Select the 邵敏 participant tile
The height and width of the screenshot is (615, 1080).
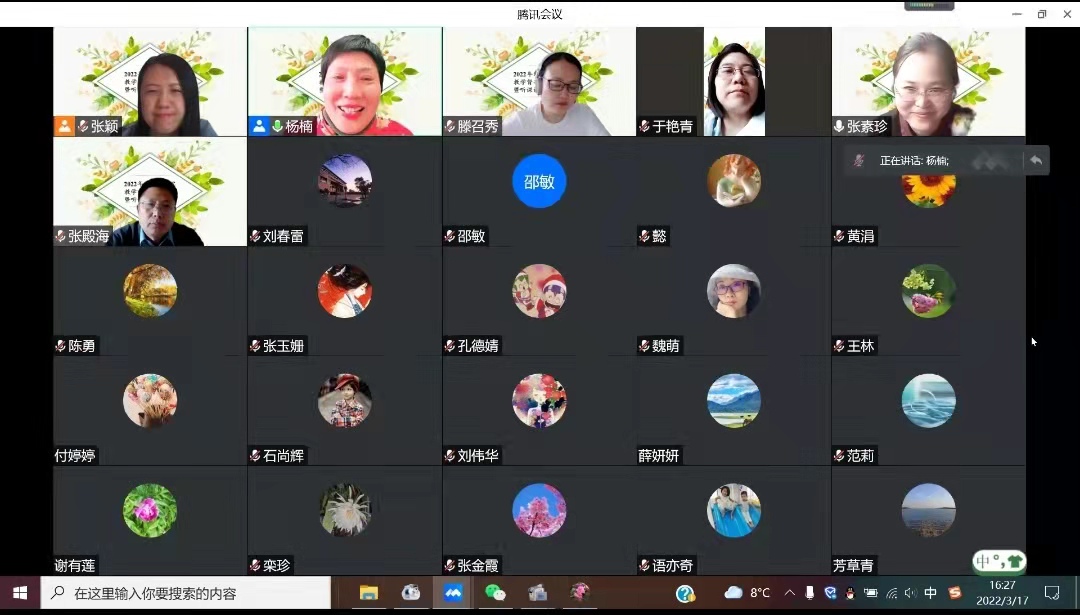pos(539,191)
